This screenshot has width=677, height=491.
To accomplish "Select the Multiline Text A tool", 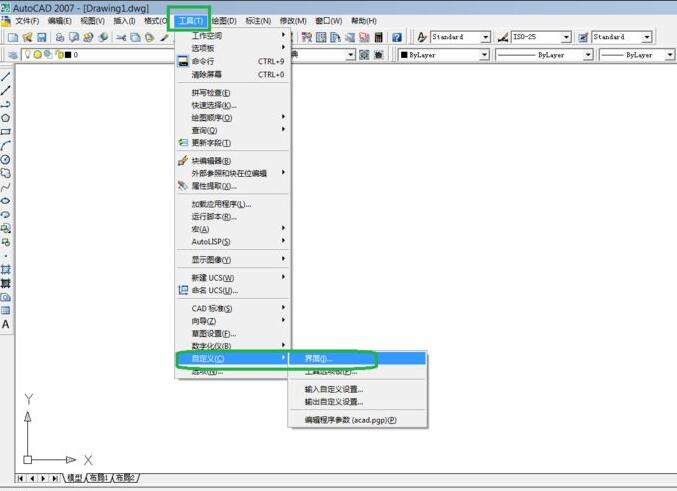I will pyautogui.click(x=6, y=324).
